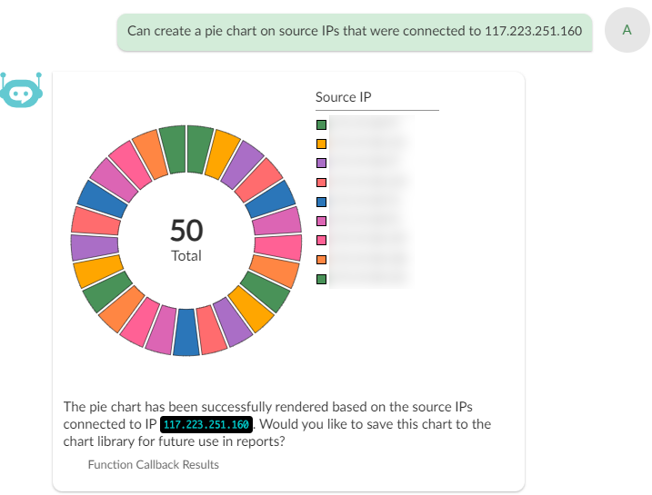
Task: Toggle the salmon red legend entry marker
Action: [321, 183]
